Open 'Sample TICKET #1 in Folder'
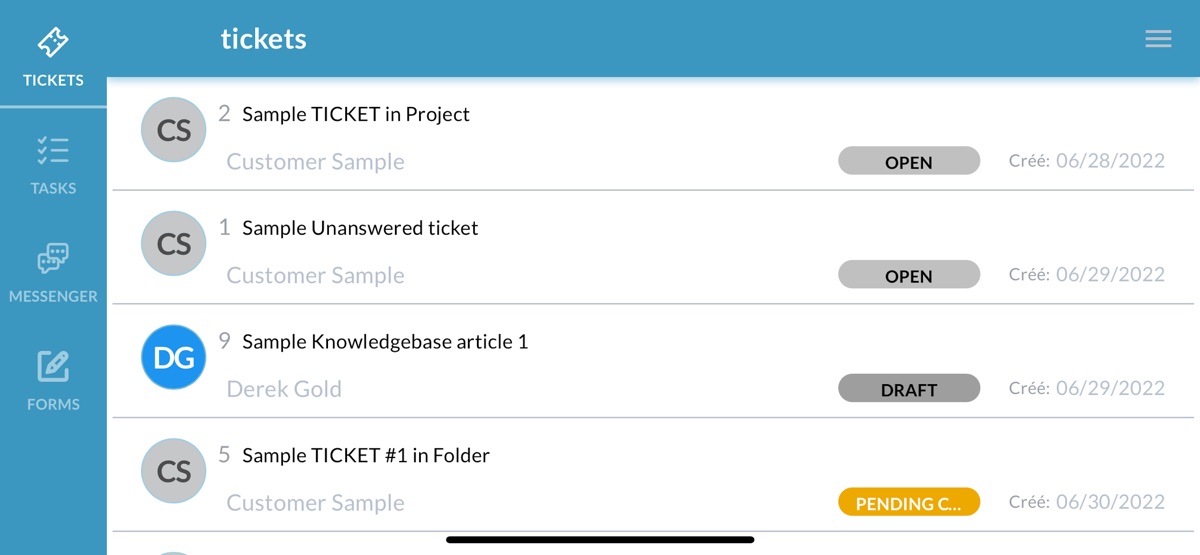This screenshot has width=1200, height=555. 366,456
